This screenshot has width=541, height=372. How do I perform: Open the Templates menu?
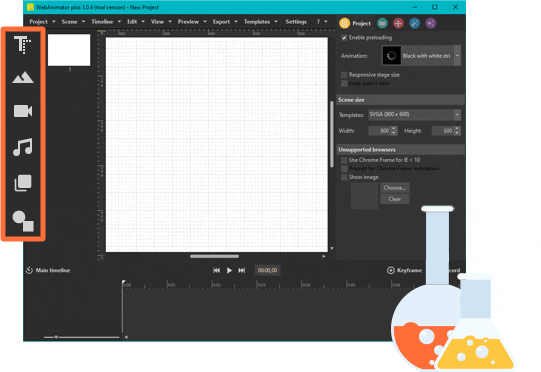[x=257, y=21]
